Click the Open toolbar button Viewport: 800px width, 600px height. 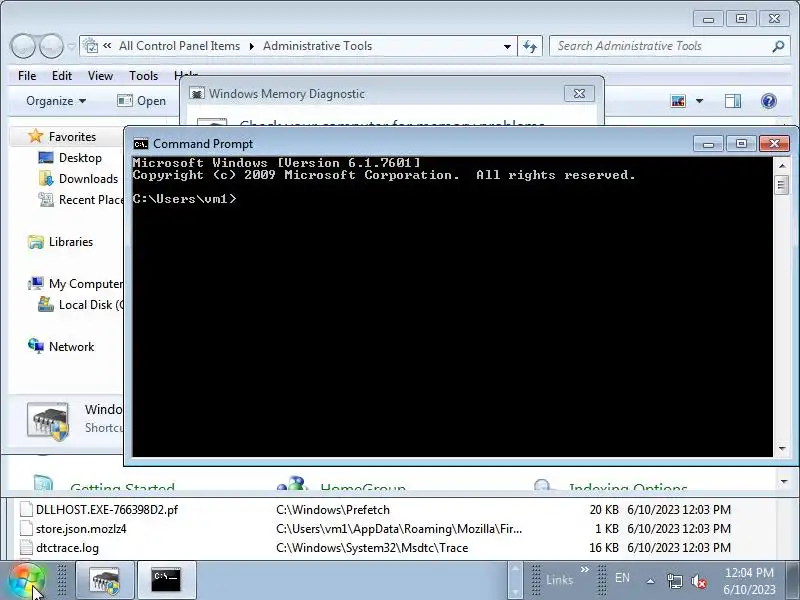pyautogui.click(x=141, y=101)
